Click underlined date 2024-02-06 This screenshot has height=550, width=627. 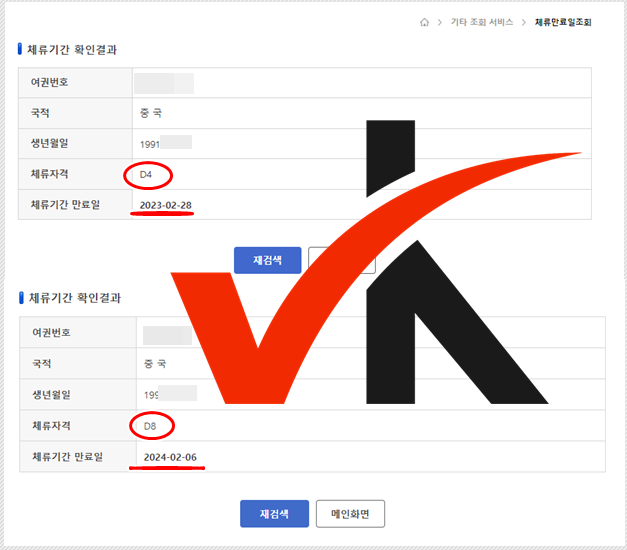click(x=170, y=457)
